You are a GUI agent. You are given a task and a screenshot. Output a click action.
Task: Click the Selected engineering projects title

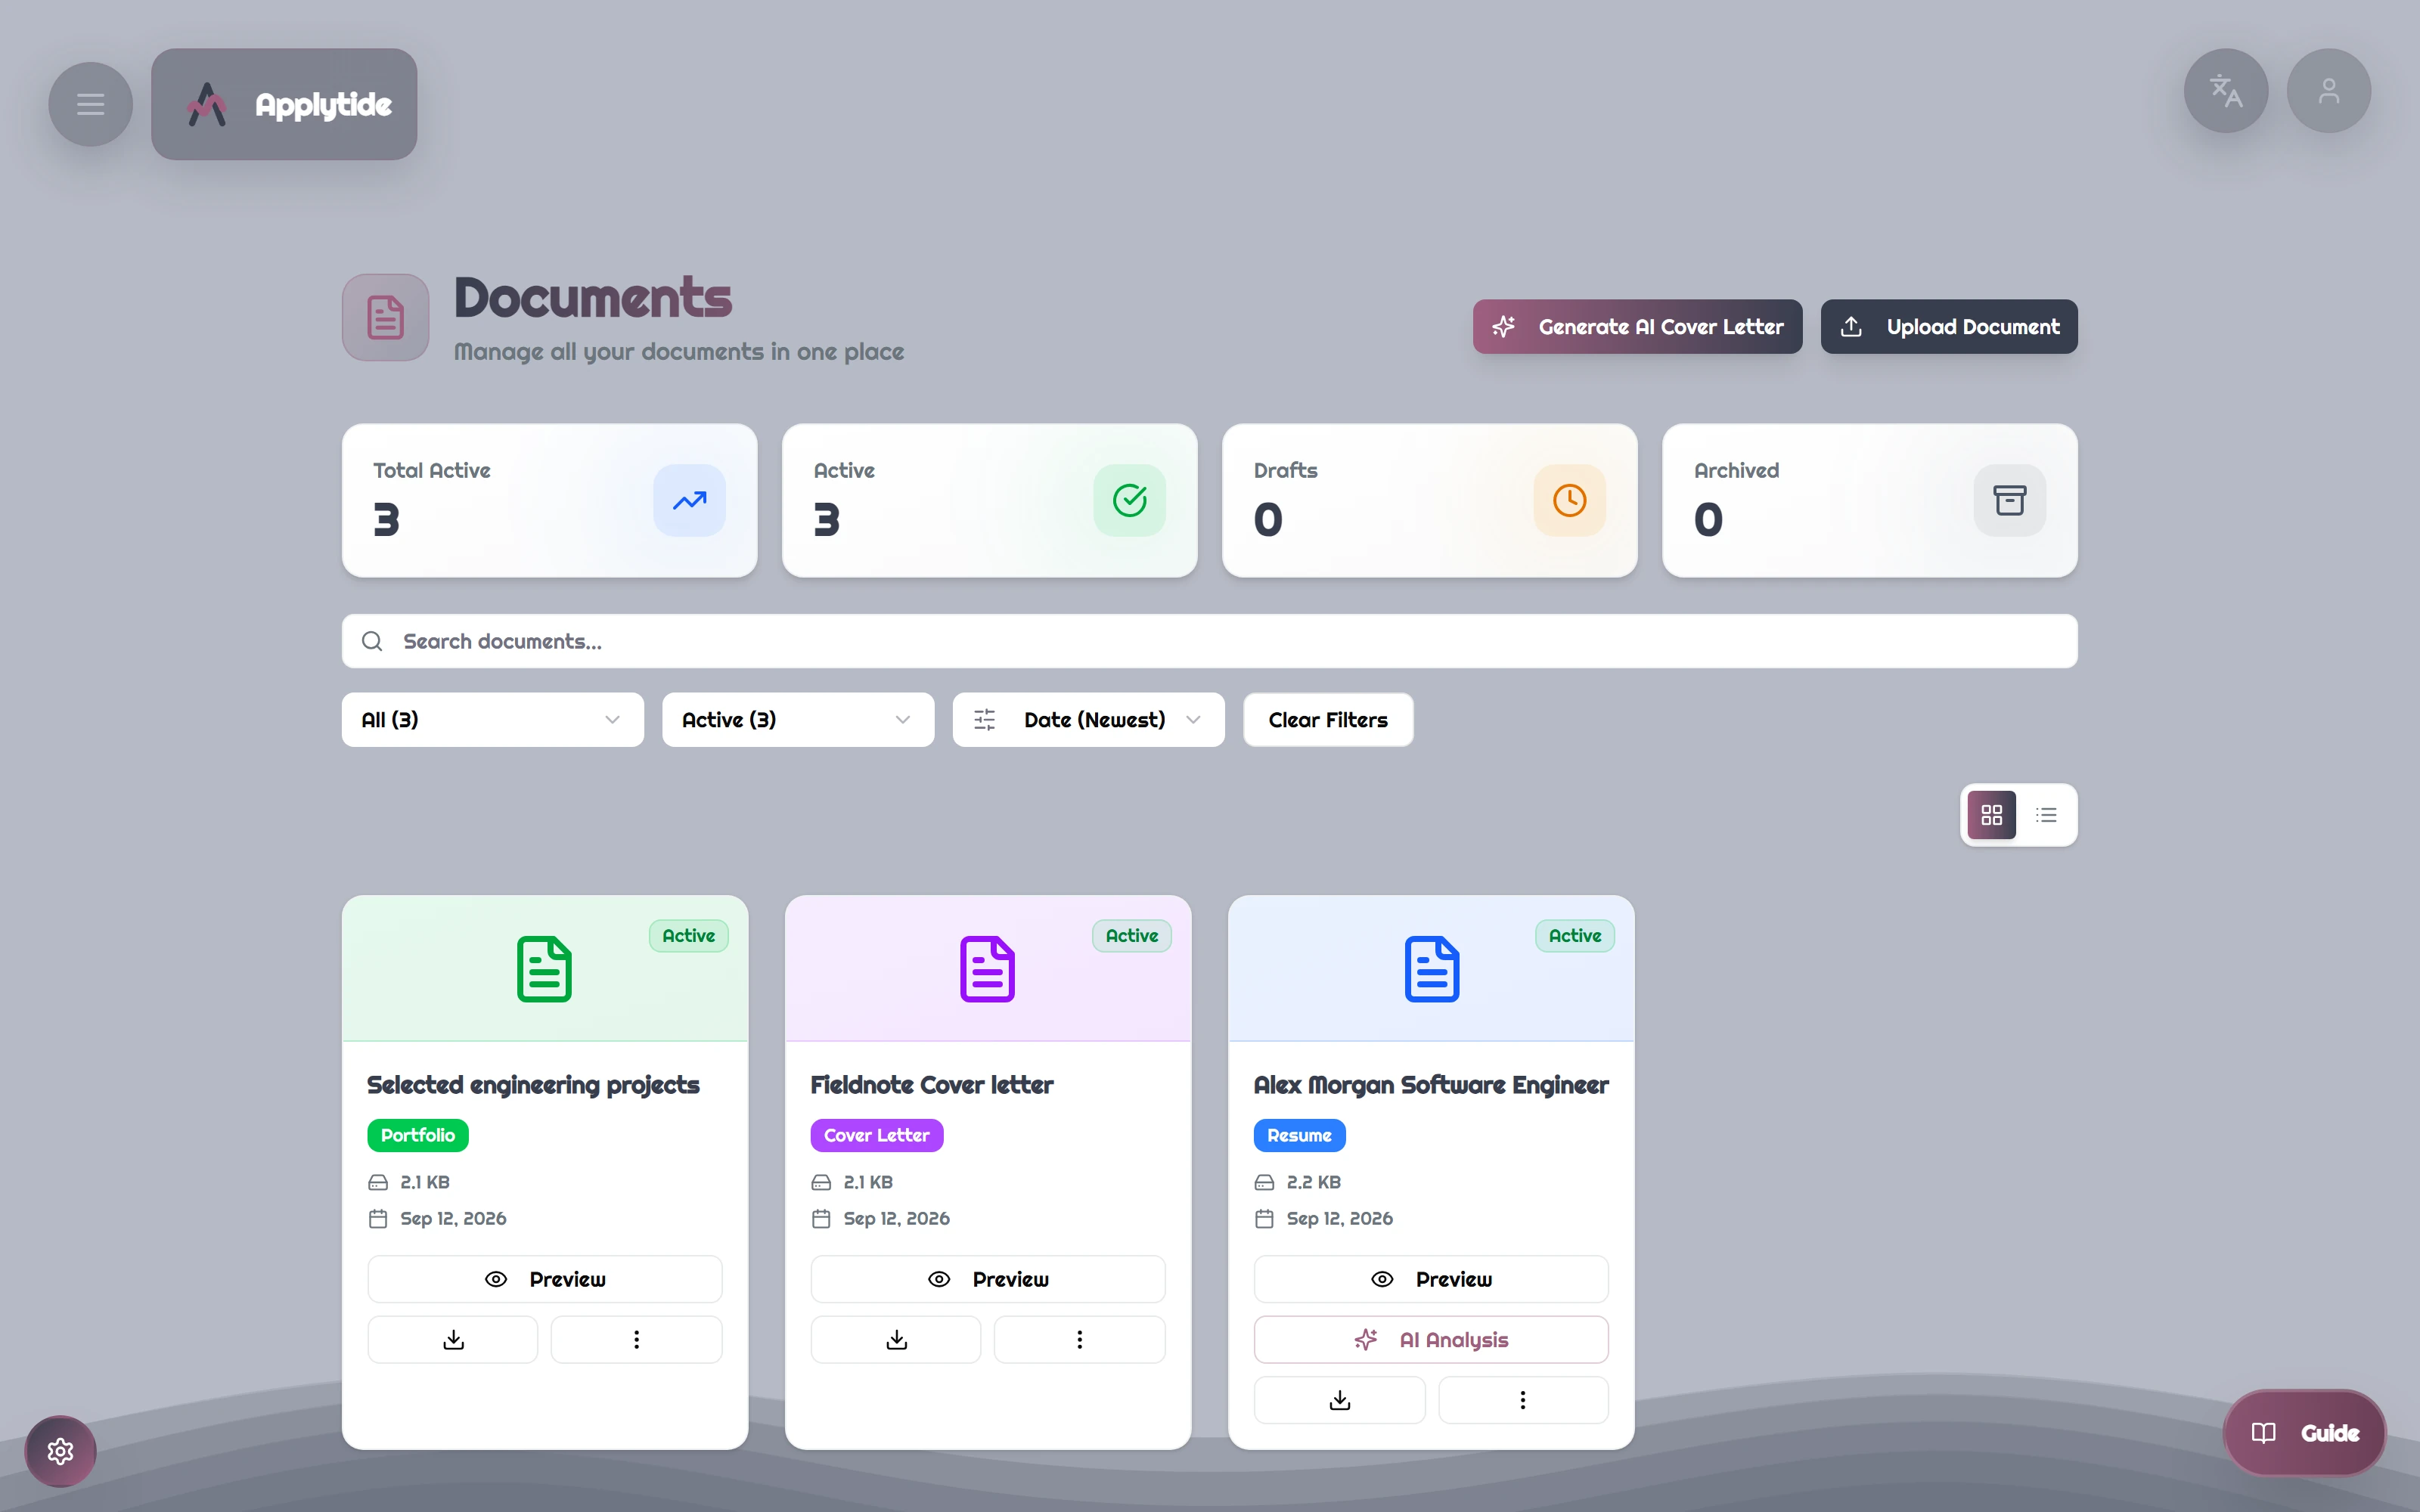pos(533,1085)
